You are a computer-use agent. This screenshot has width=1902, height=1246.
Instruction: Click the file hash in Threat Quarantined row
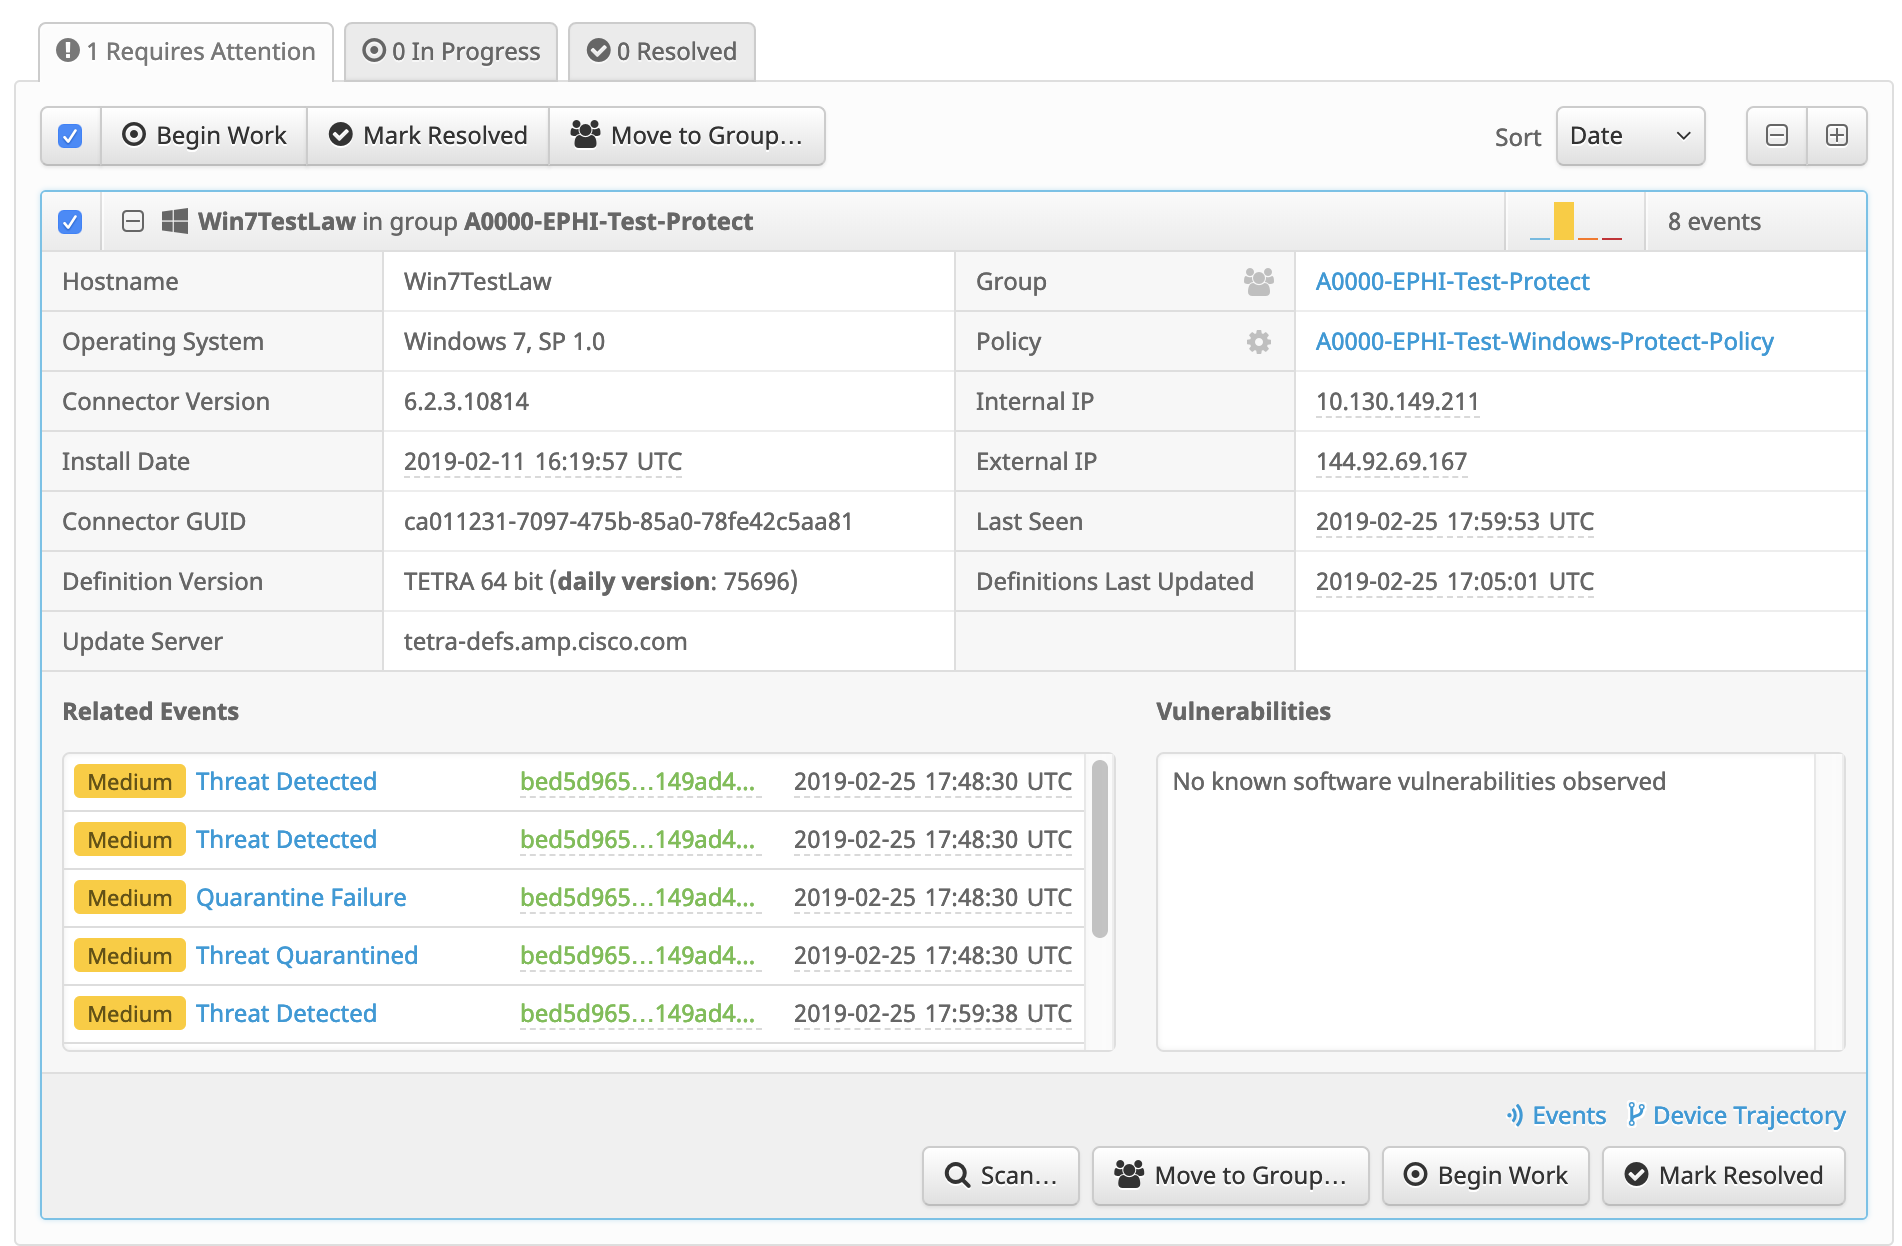click(x=638, y=956)
